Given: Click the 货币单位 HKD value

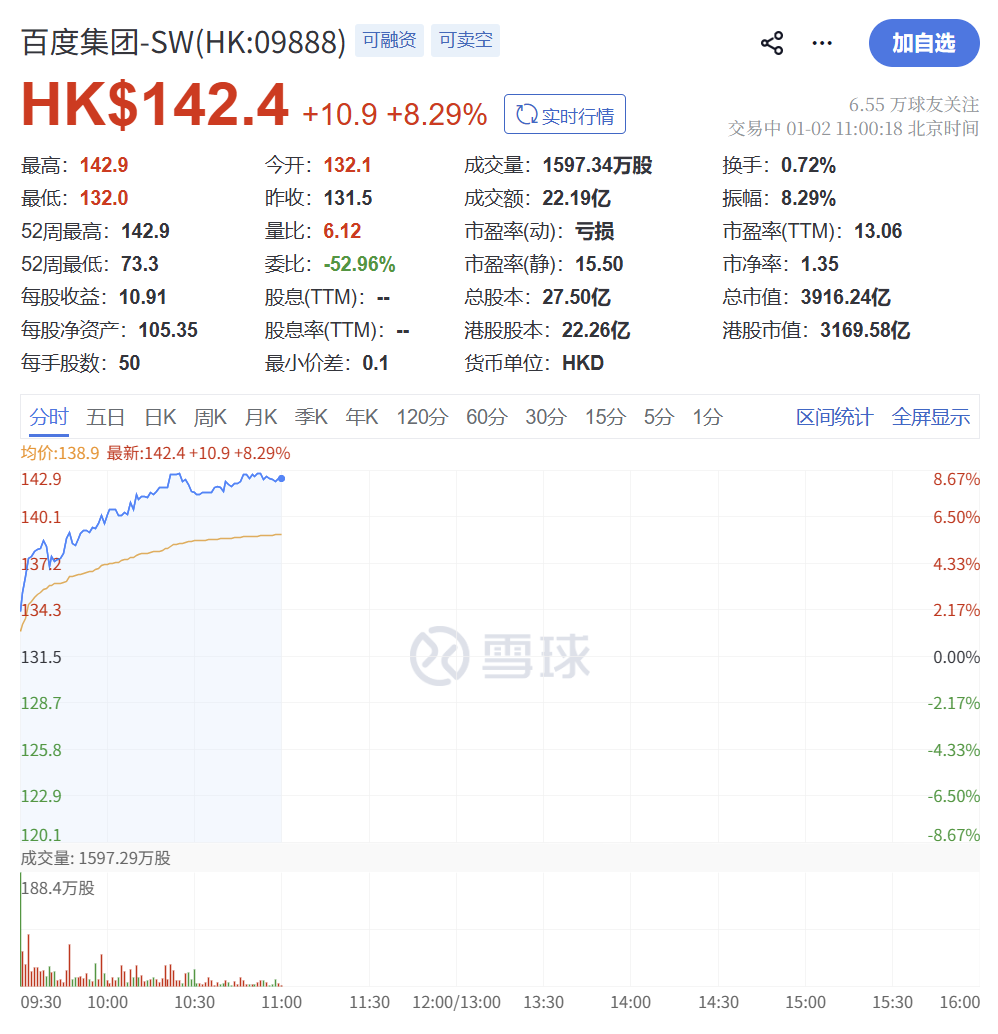Looking at the screenshot, I should [583, 363].
